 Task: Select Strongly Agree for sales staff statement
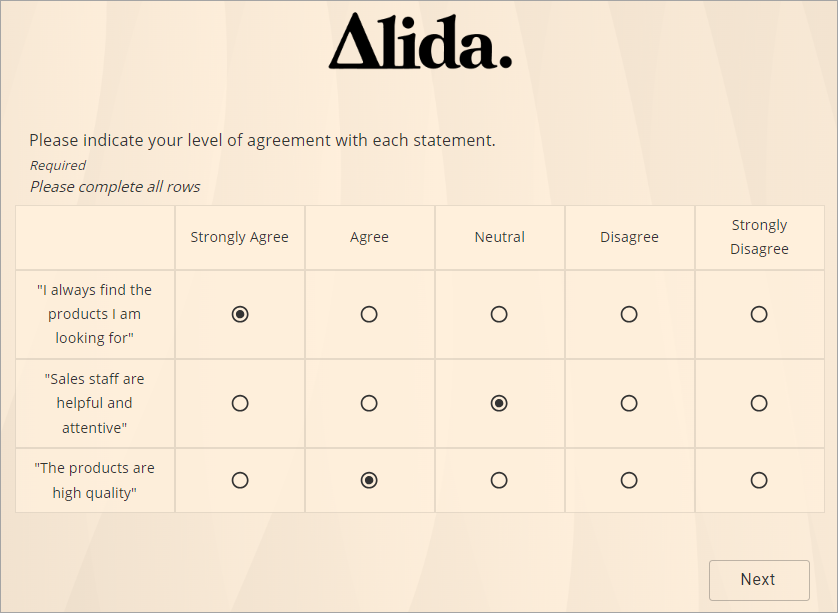click(239, 402)
